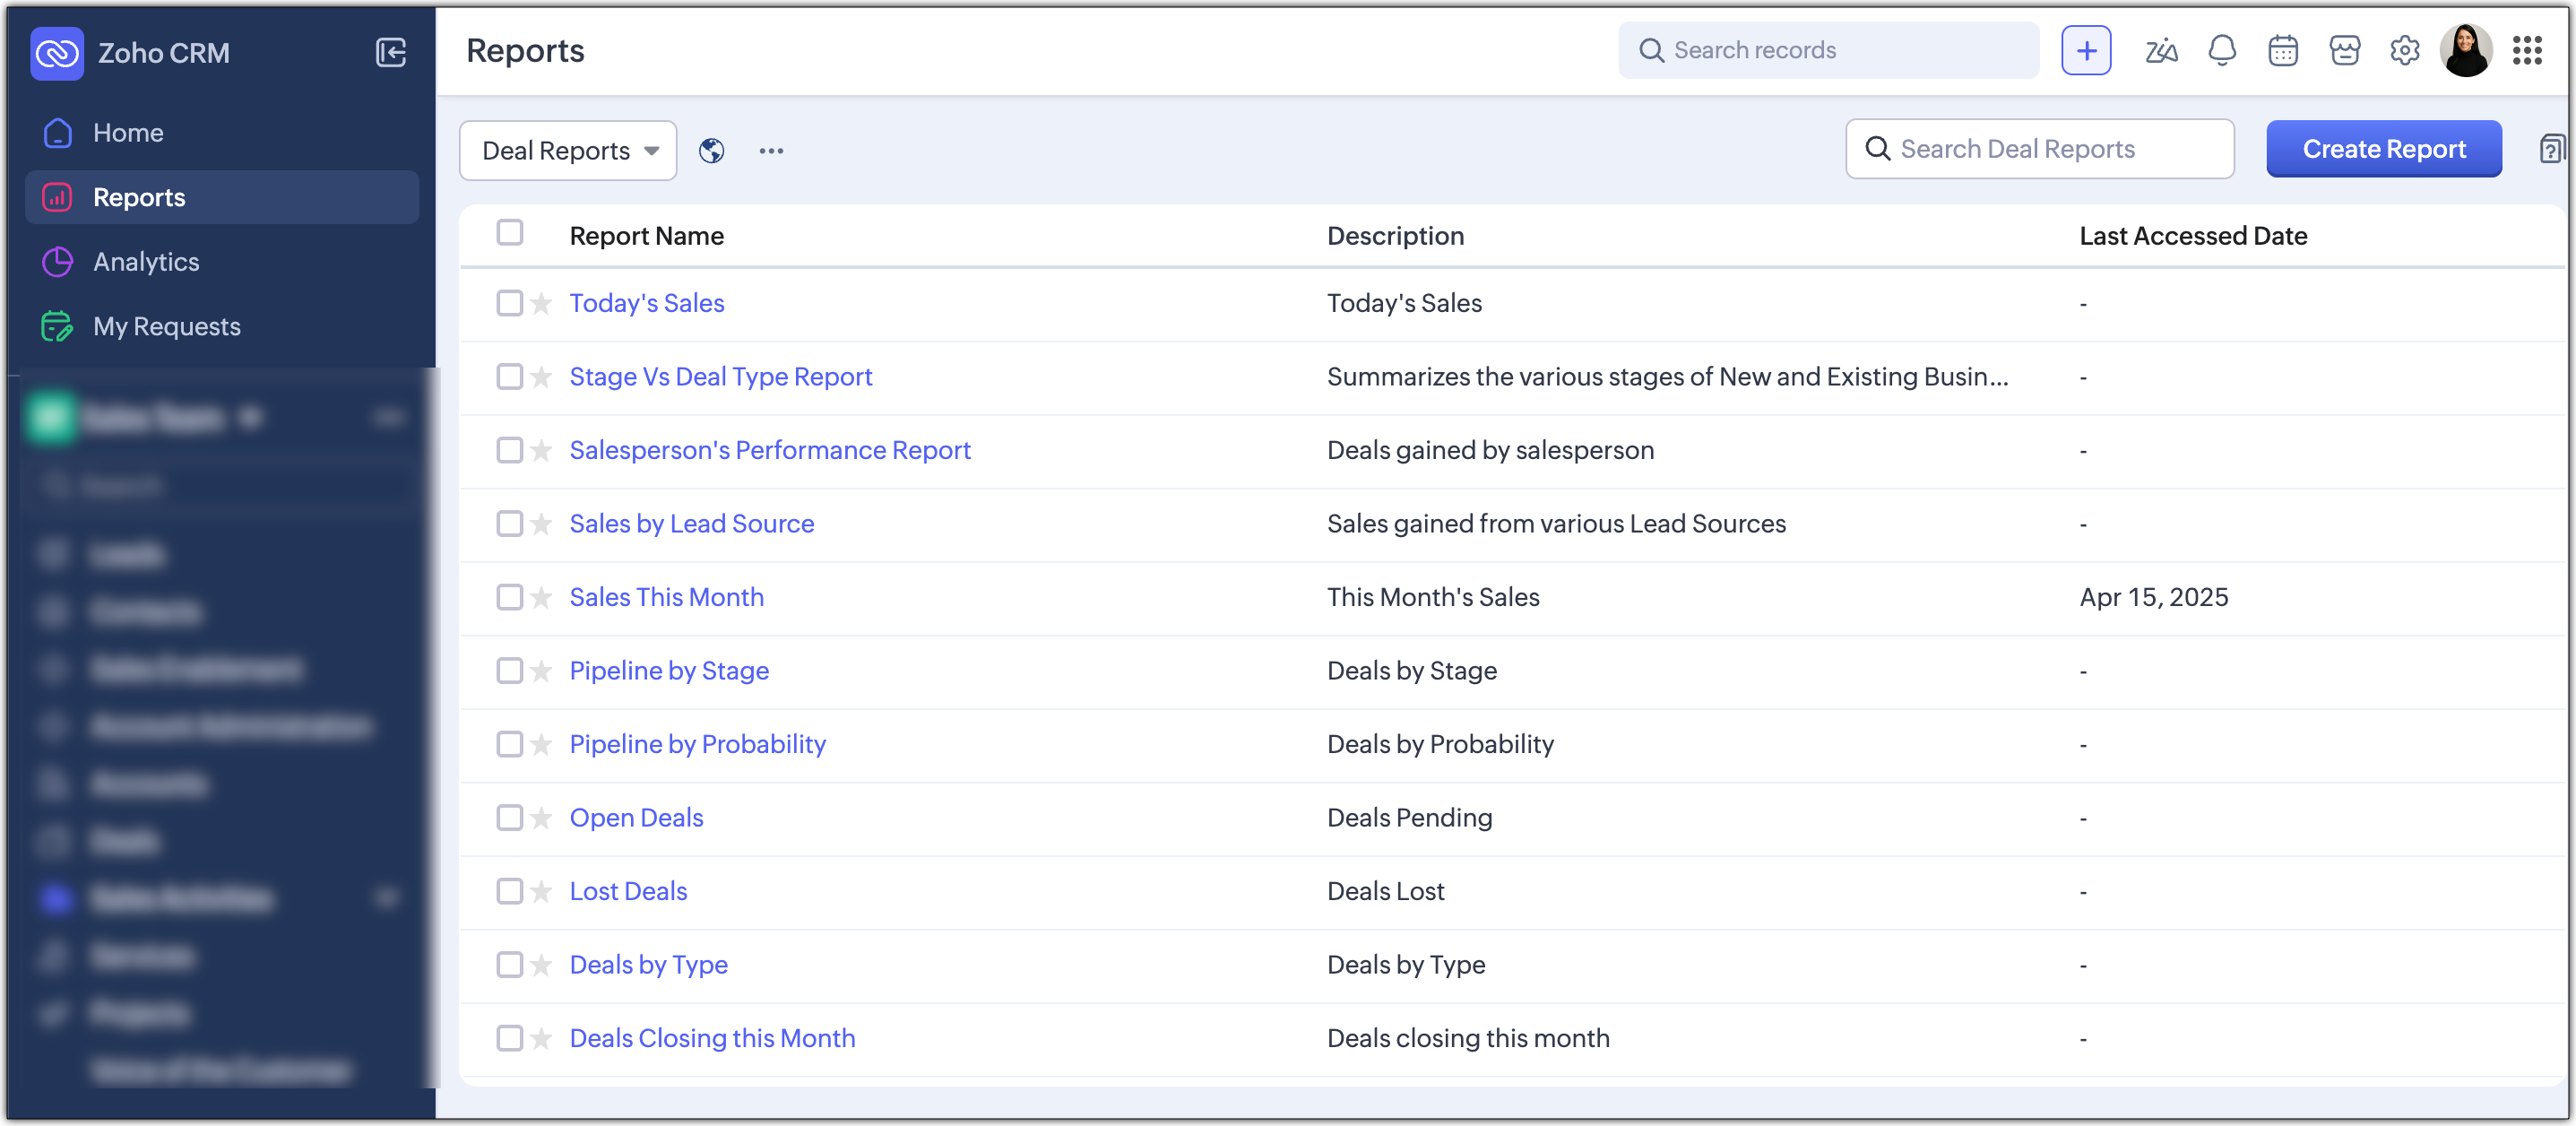Image resolution: width=2576 pixels, height=1126 pixels.
Task: Open the Pipeline by Stage report
Action: click(x=668, y=671)
